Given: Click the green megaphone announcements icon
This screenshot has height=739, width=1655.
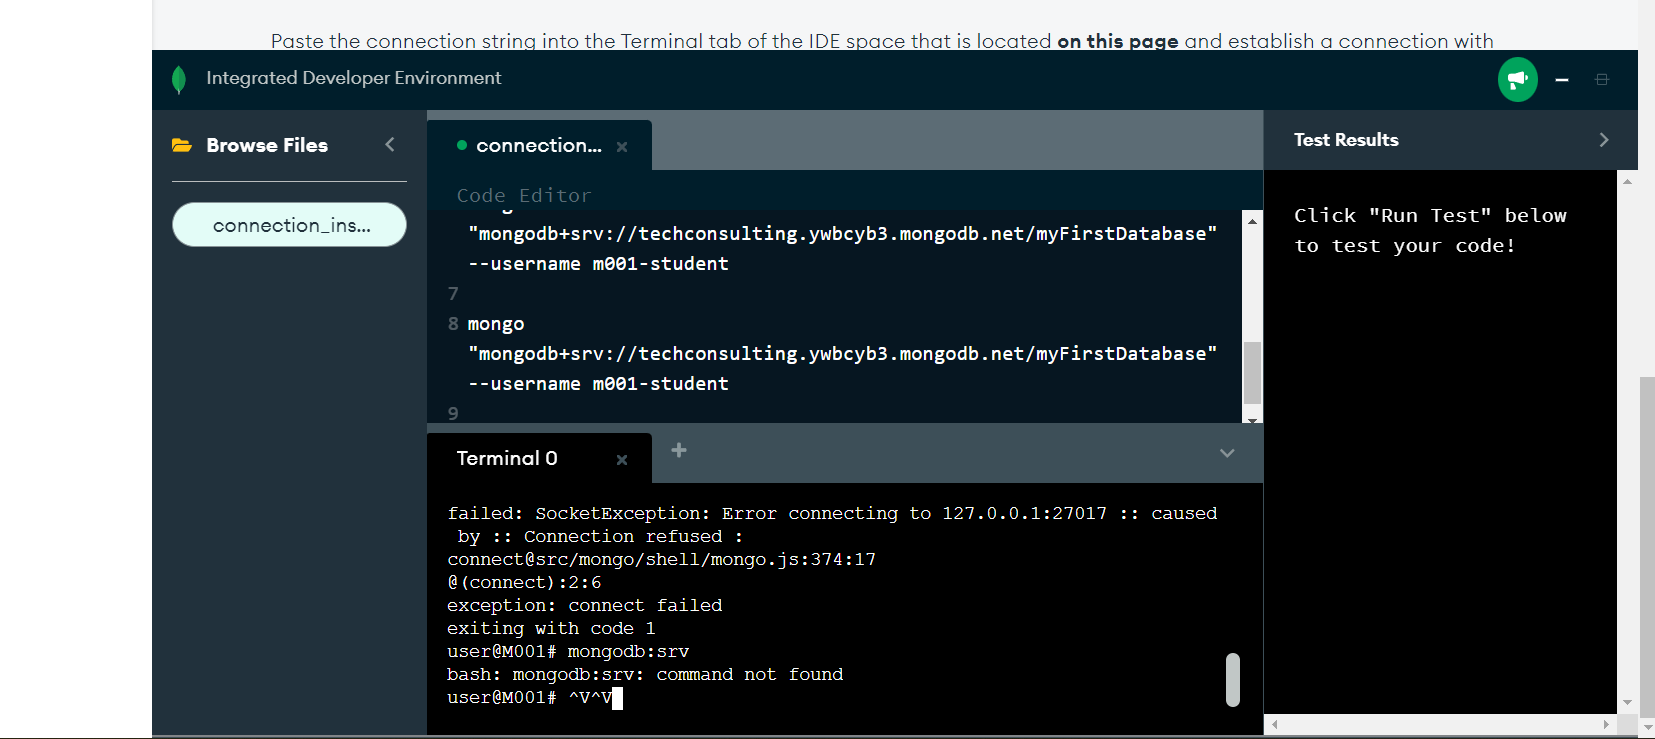Looking at the screenshot, I should point(1518,79).
